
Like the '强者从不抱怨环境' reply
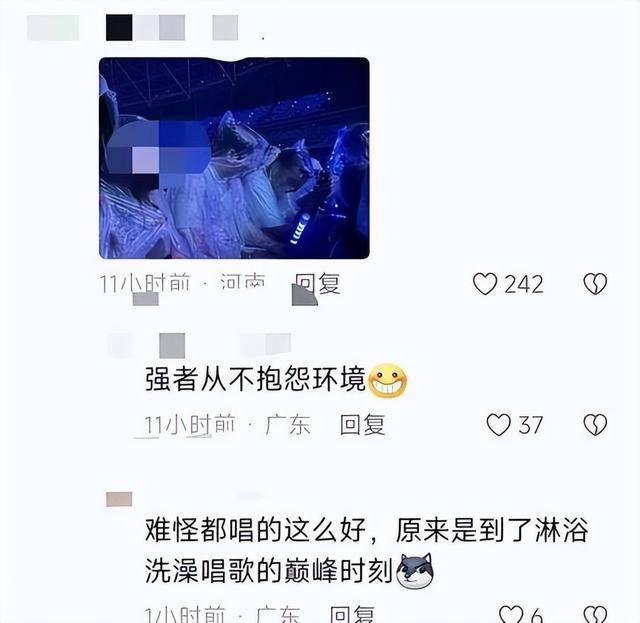tap(498, 425)
